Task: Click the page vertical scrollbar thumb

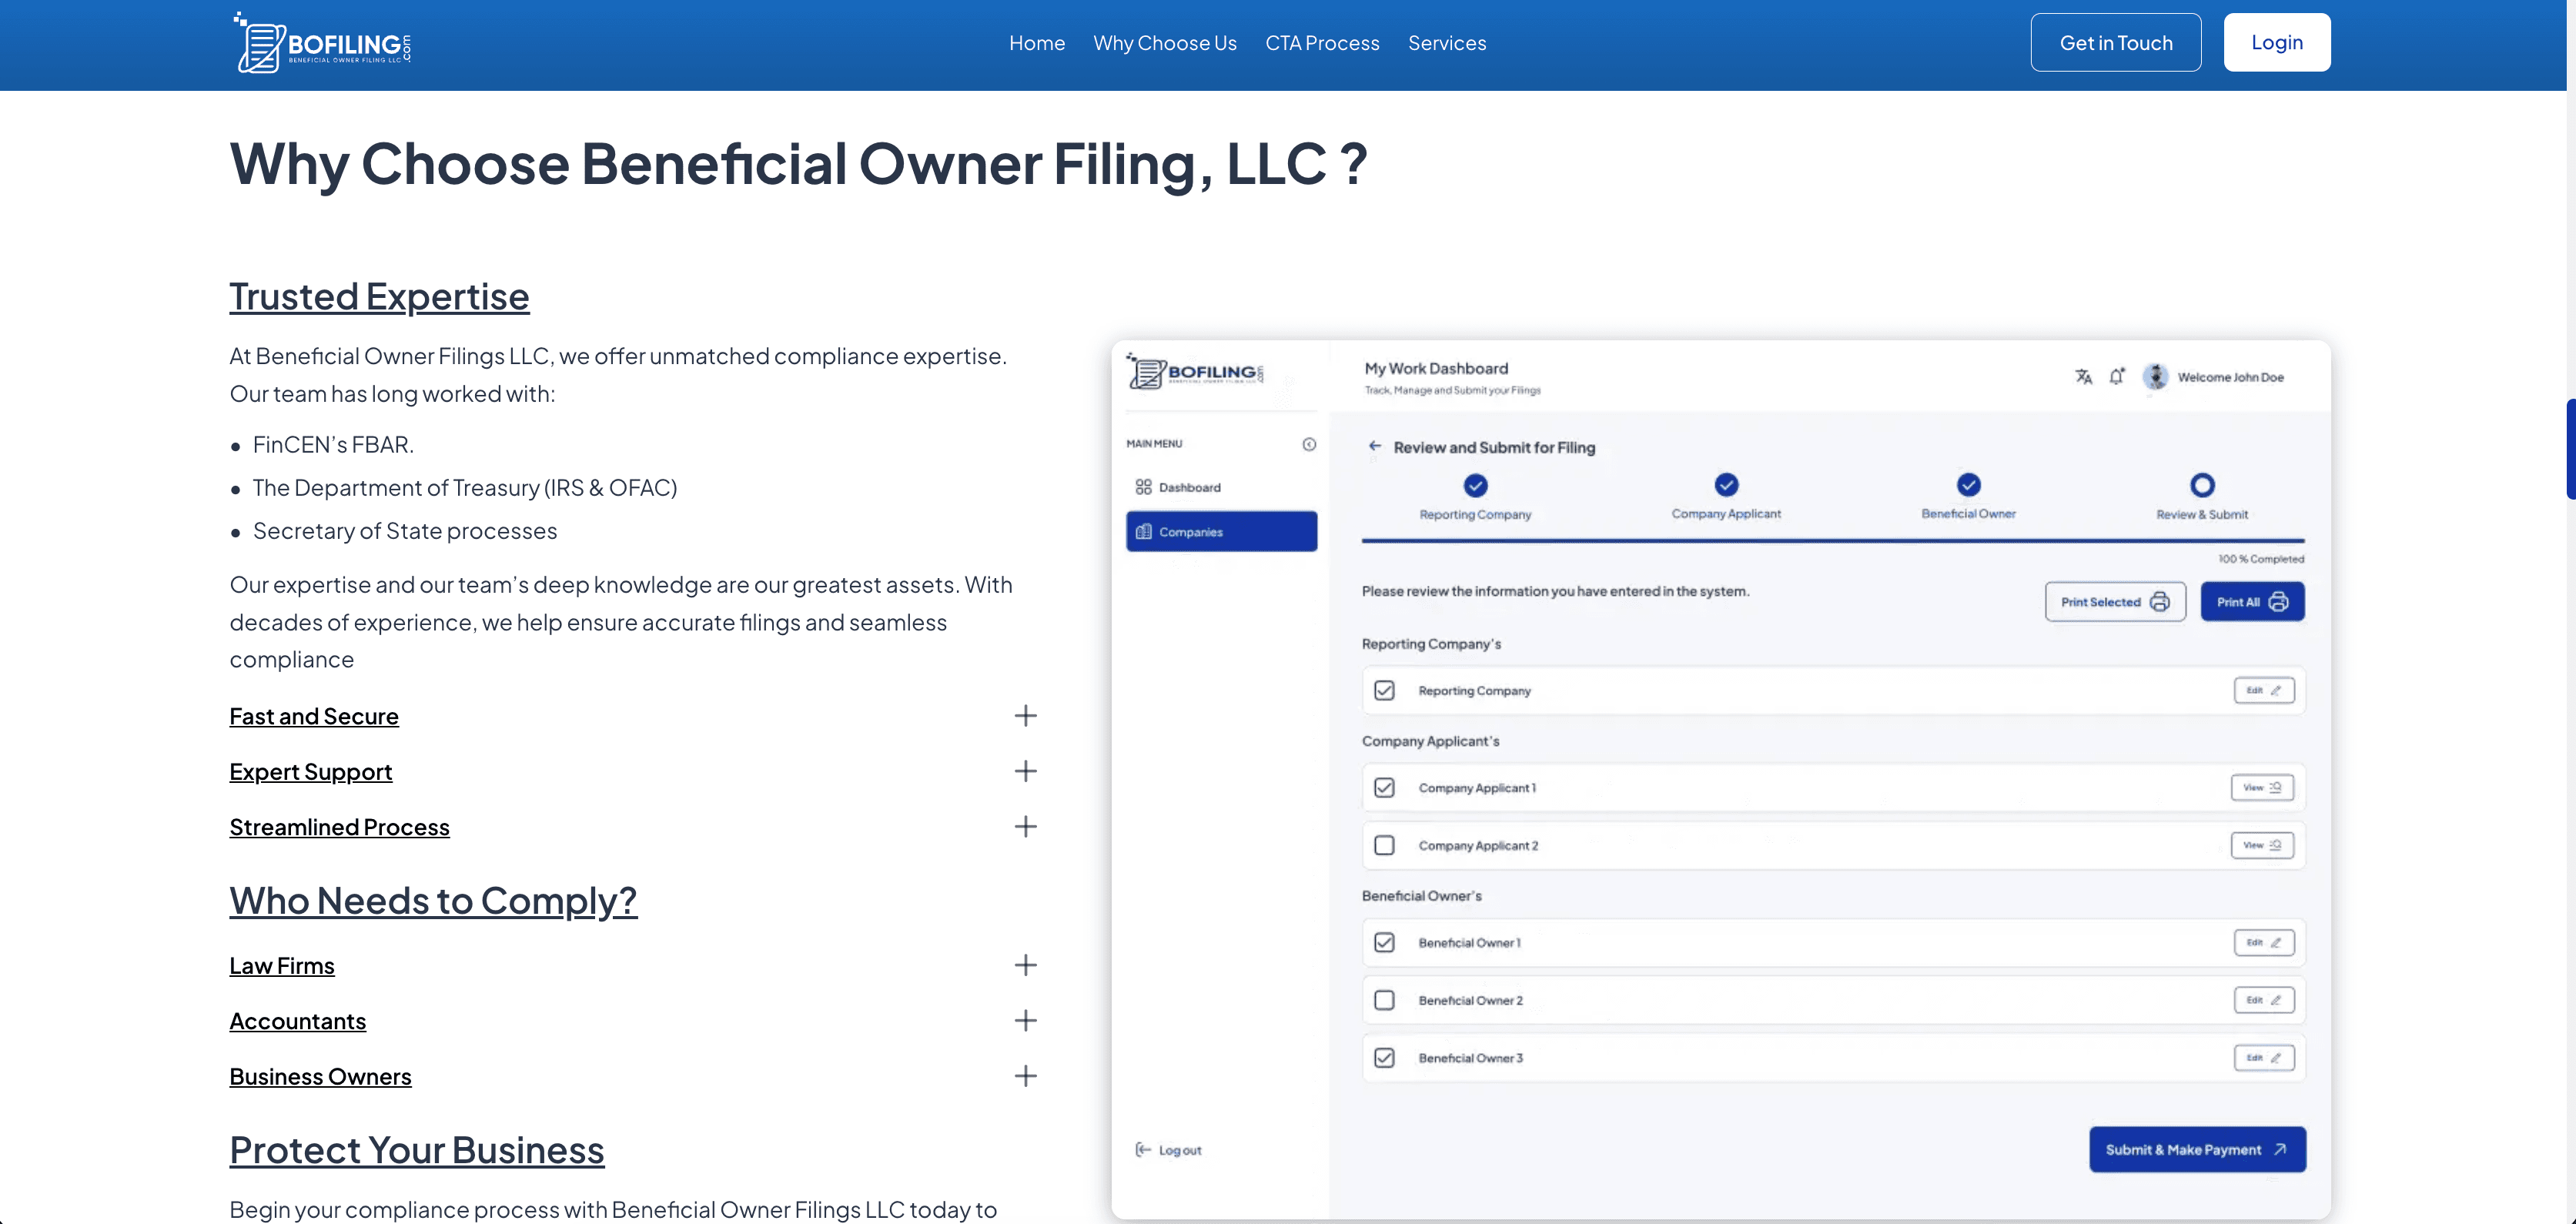Action: 2570,448
